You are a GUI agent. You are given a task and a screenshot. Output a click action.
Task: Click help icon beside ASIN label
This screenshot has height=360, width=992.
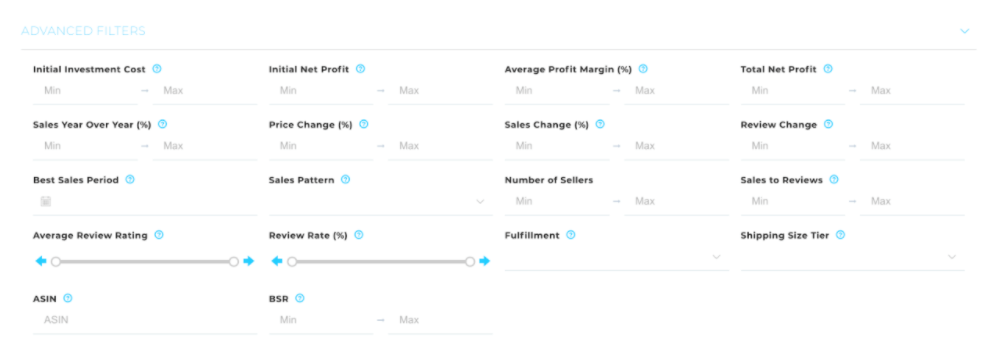(68, 298)
